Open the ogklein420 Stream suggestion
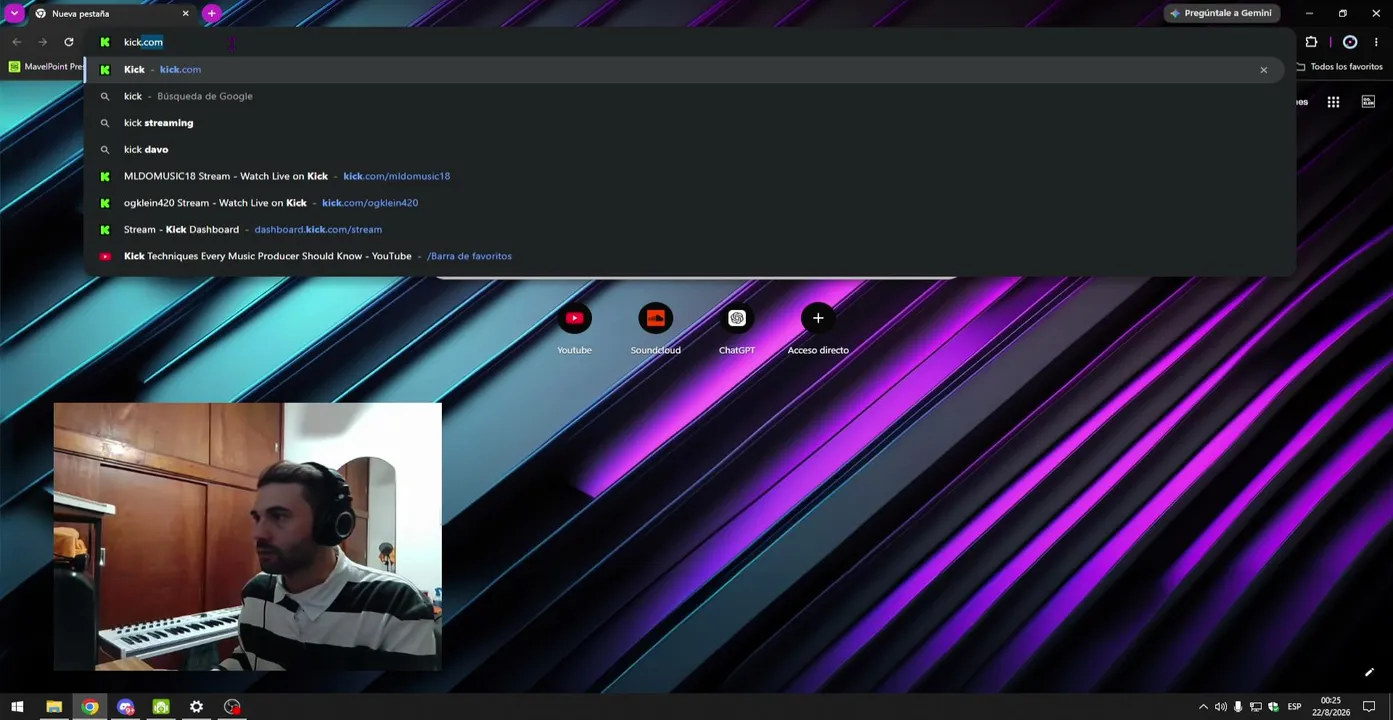1393x720 pixels. (x=684, y=203)
